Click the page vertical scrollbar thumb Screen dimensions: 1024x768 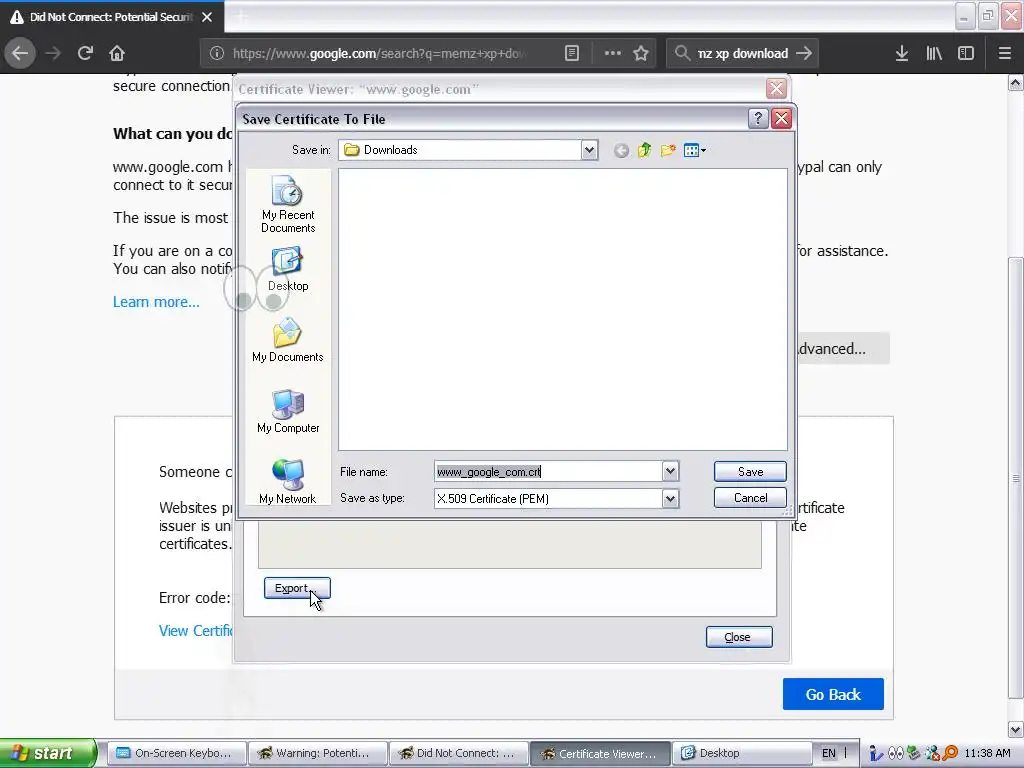pos(1016,478)
